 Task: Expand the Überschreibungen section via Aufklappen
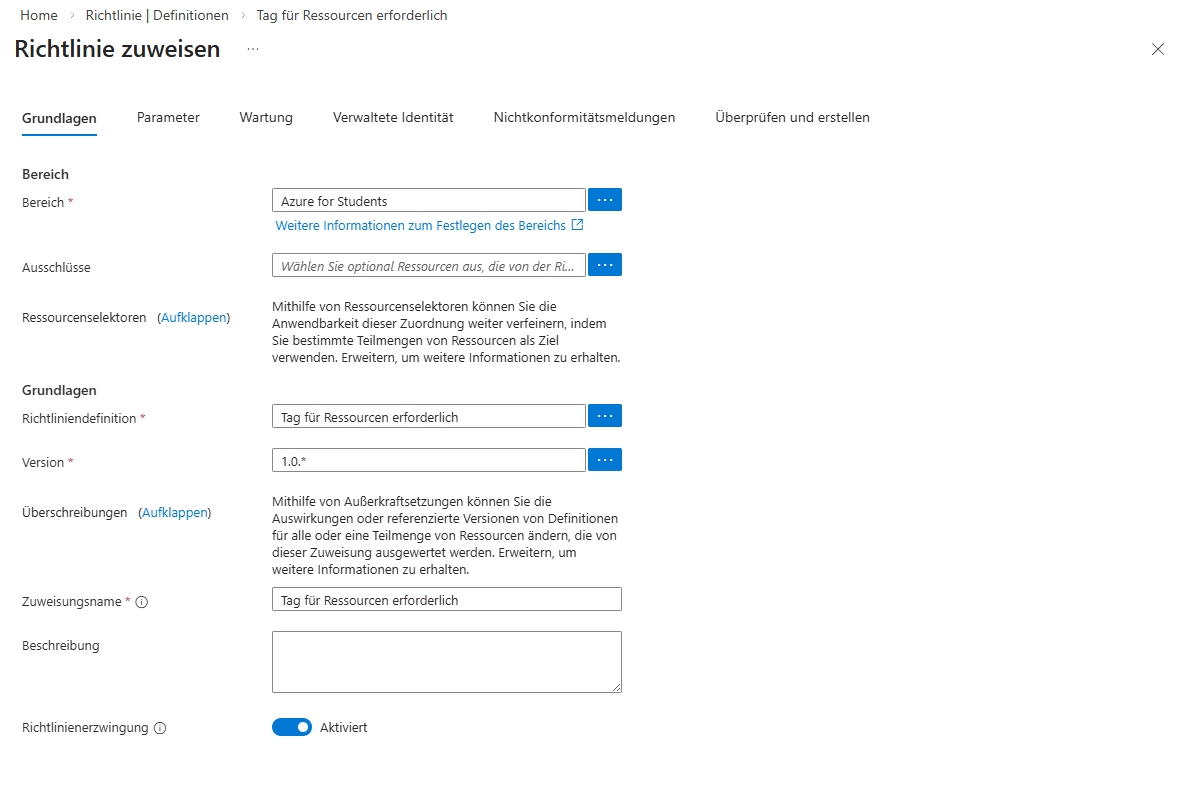coord(175,512)
